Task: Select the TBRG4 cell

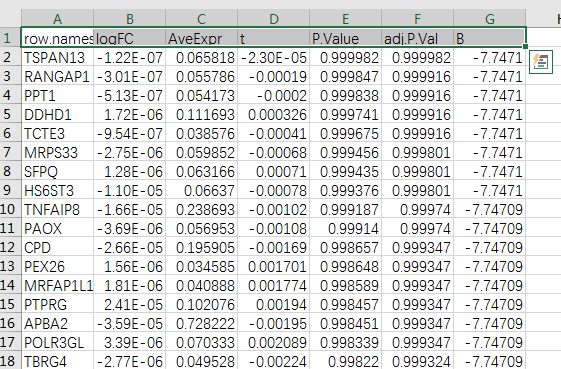Action: (57, 361)
